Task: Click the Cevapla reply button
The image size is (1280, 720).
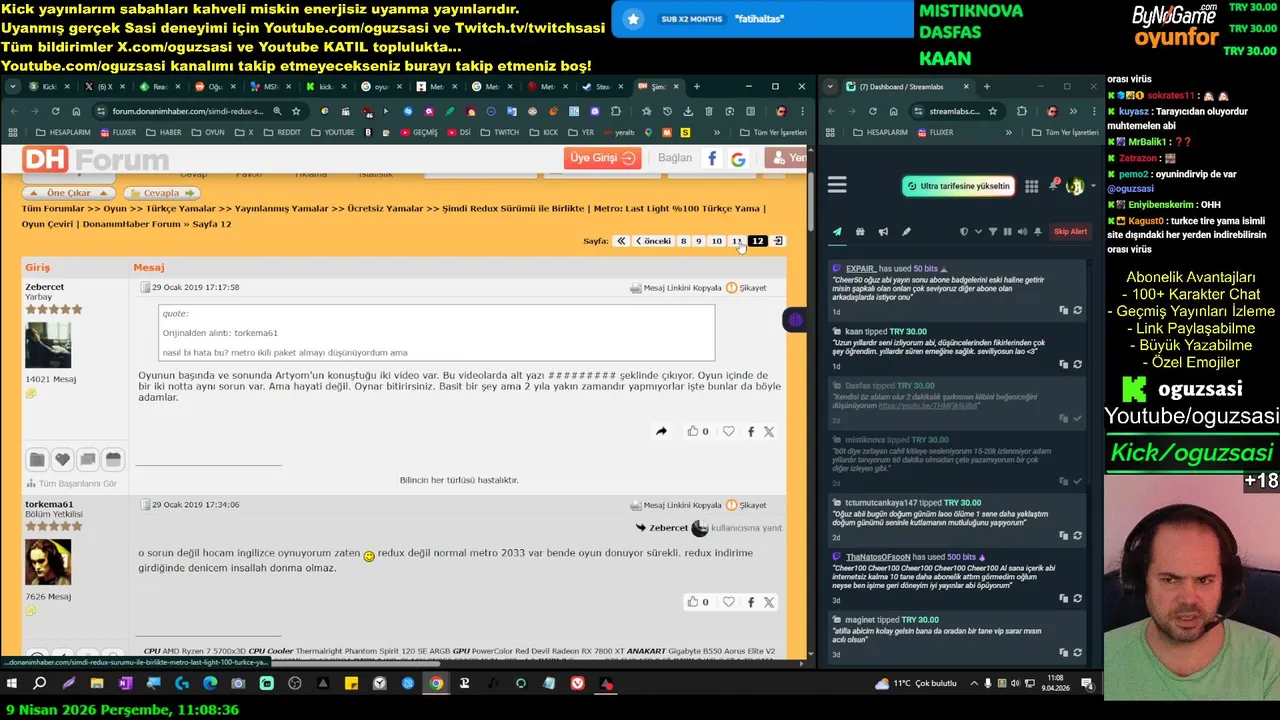Action: click(x=161, y=193)
